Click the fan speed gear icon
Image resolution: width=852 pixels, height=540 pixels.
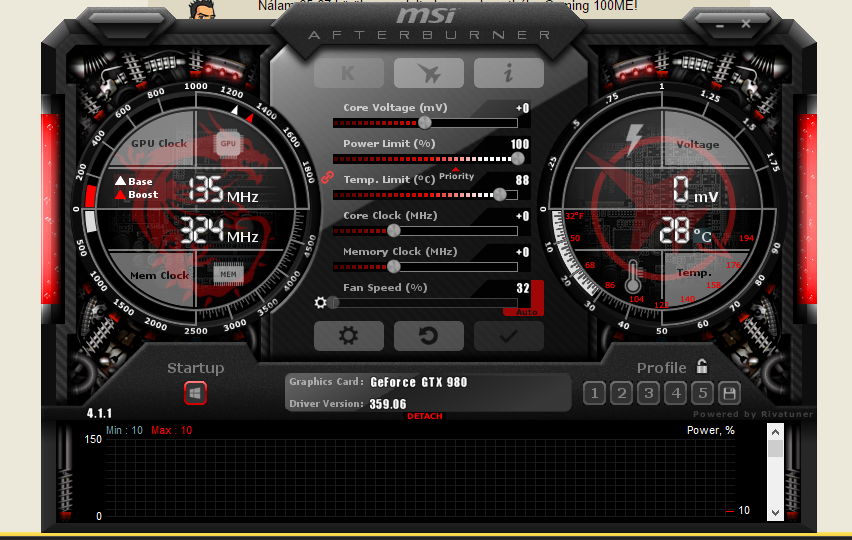(x=321, y=303)
